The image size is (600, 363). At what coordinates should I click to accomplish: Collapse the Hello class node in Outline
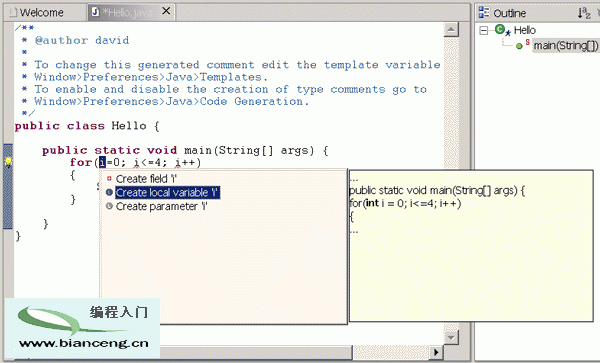(x=484, y=30)
